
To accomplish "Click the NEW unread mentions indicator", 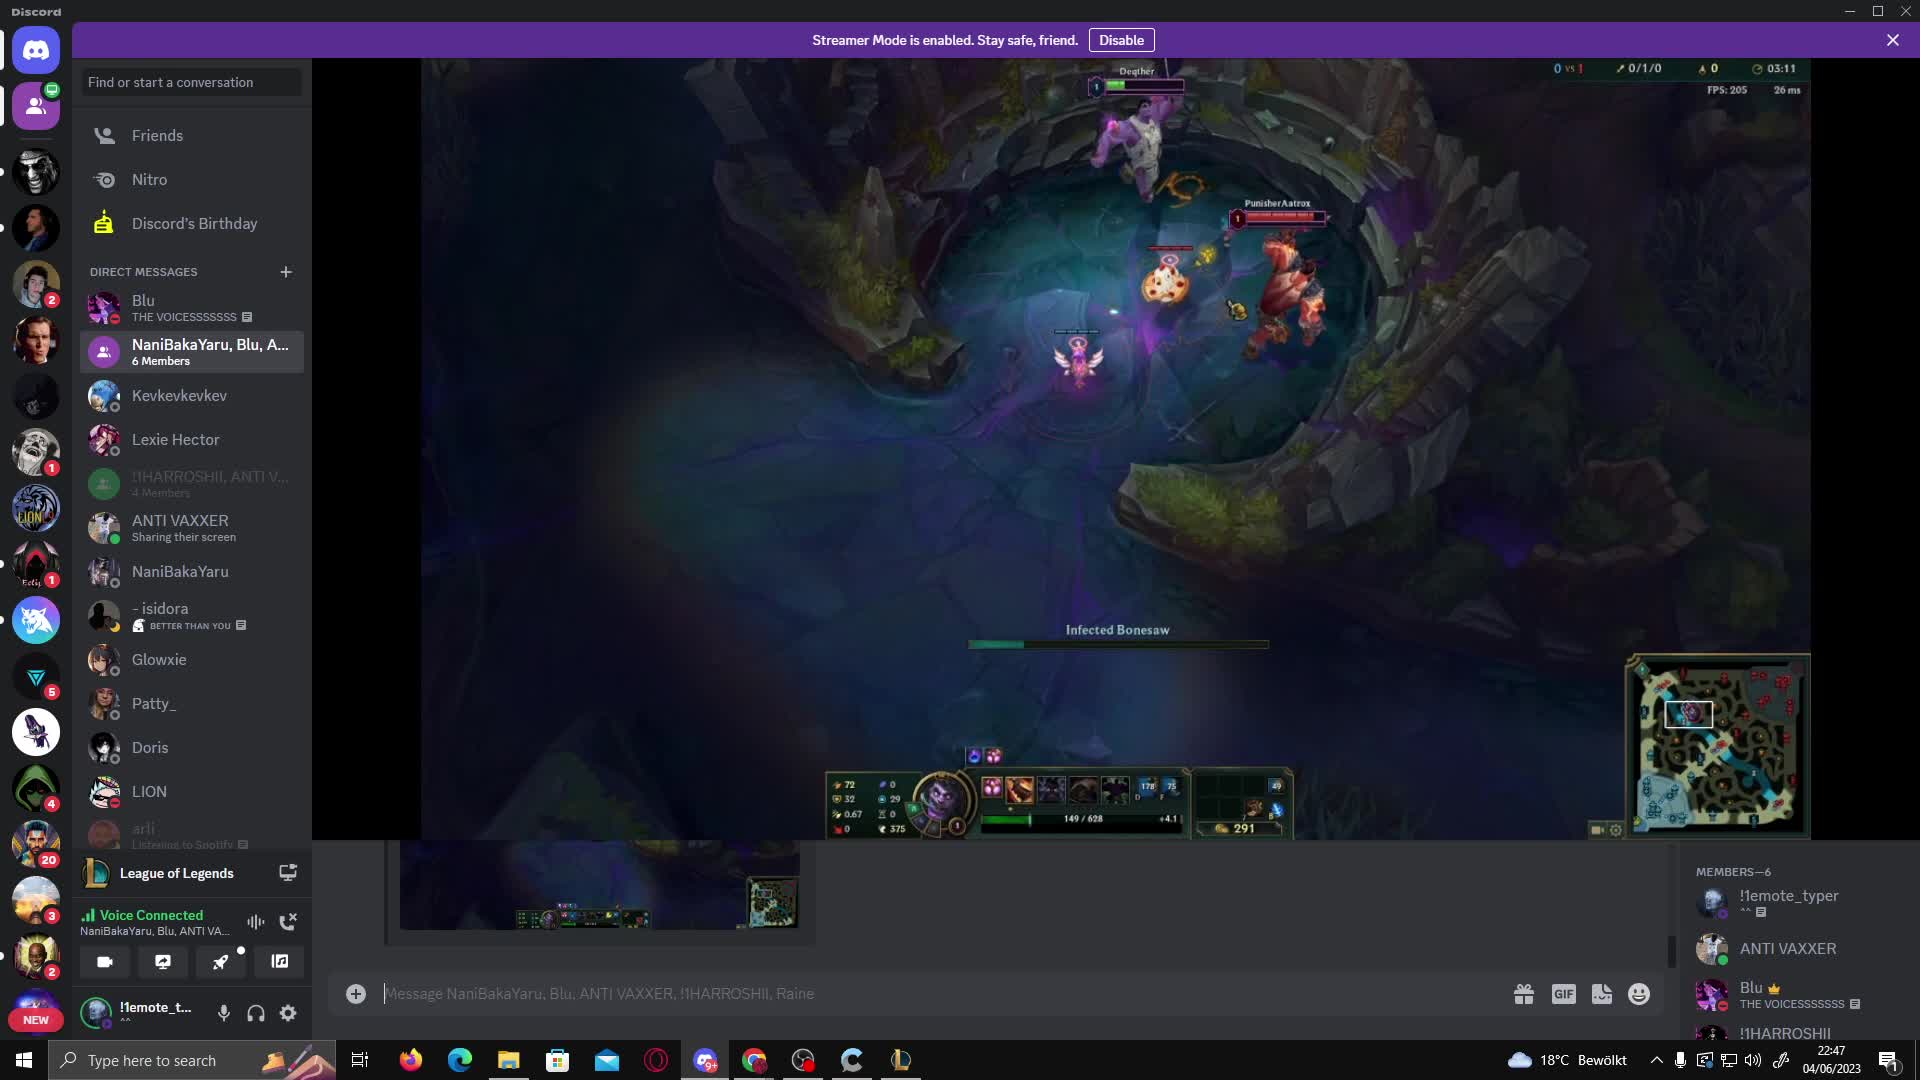I will click(36, 1020).
